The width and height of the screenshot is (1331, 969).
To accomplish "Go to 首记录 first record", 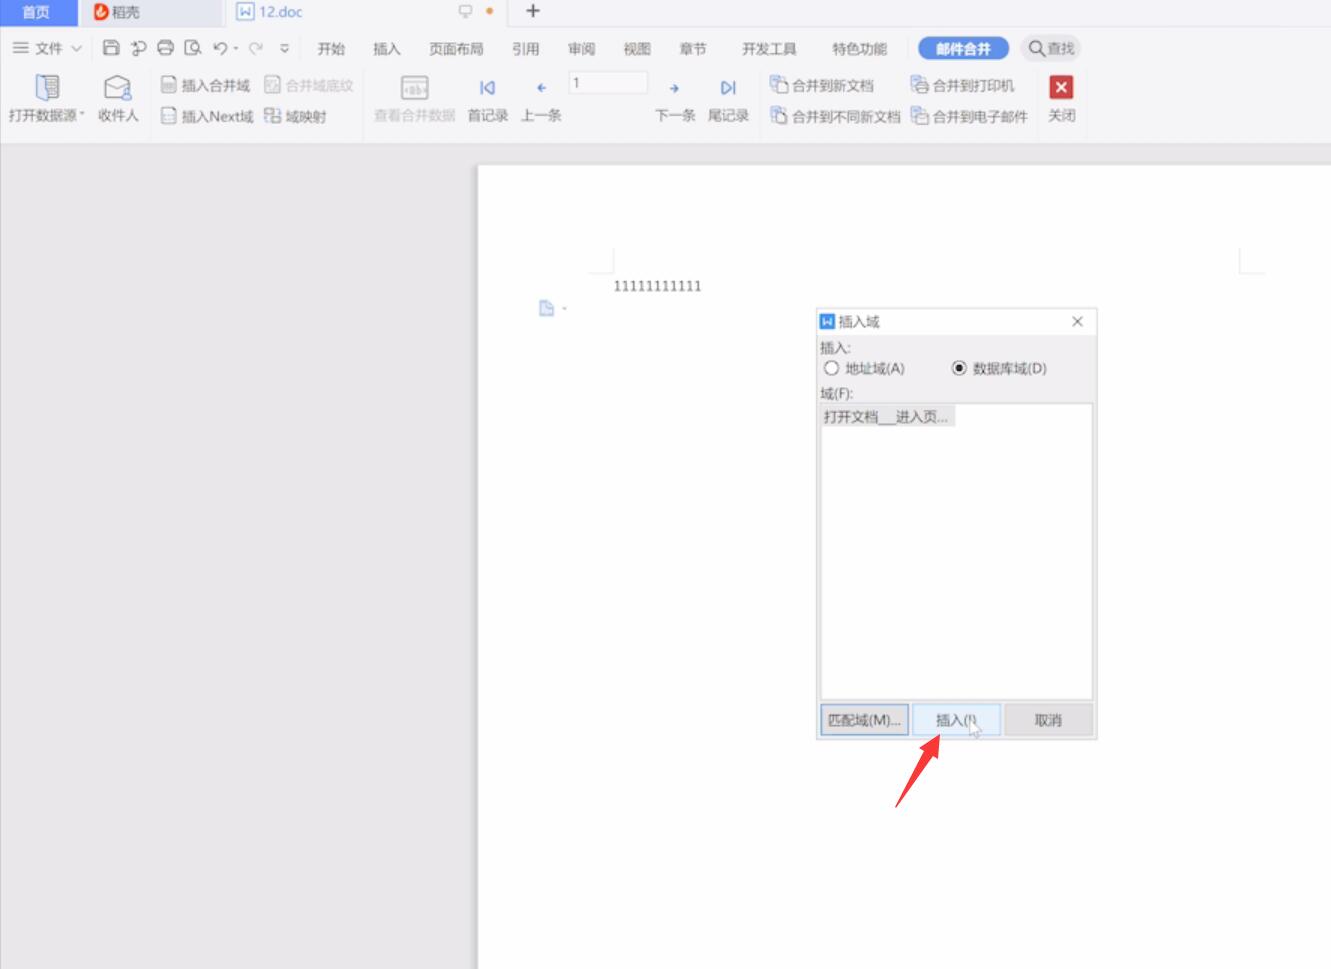I will [488, 100].
